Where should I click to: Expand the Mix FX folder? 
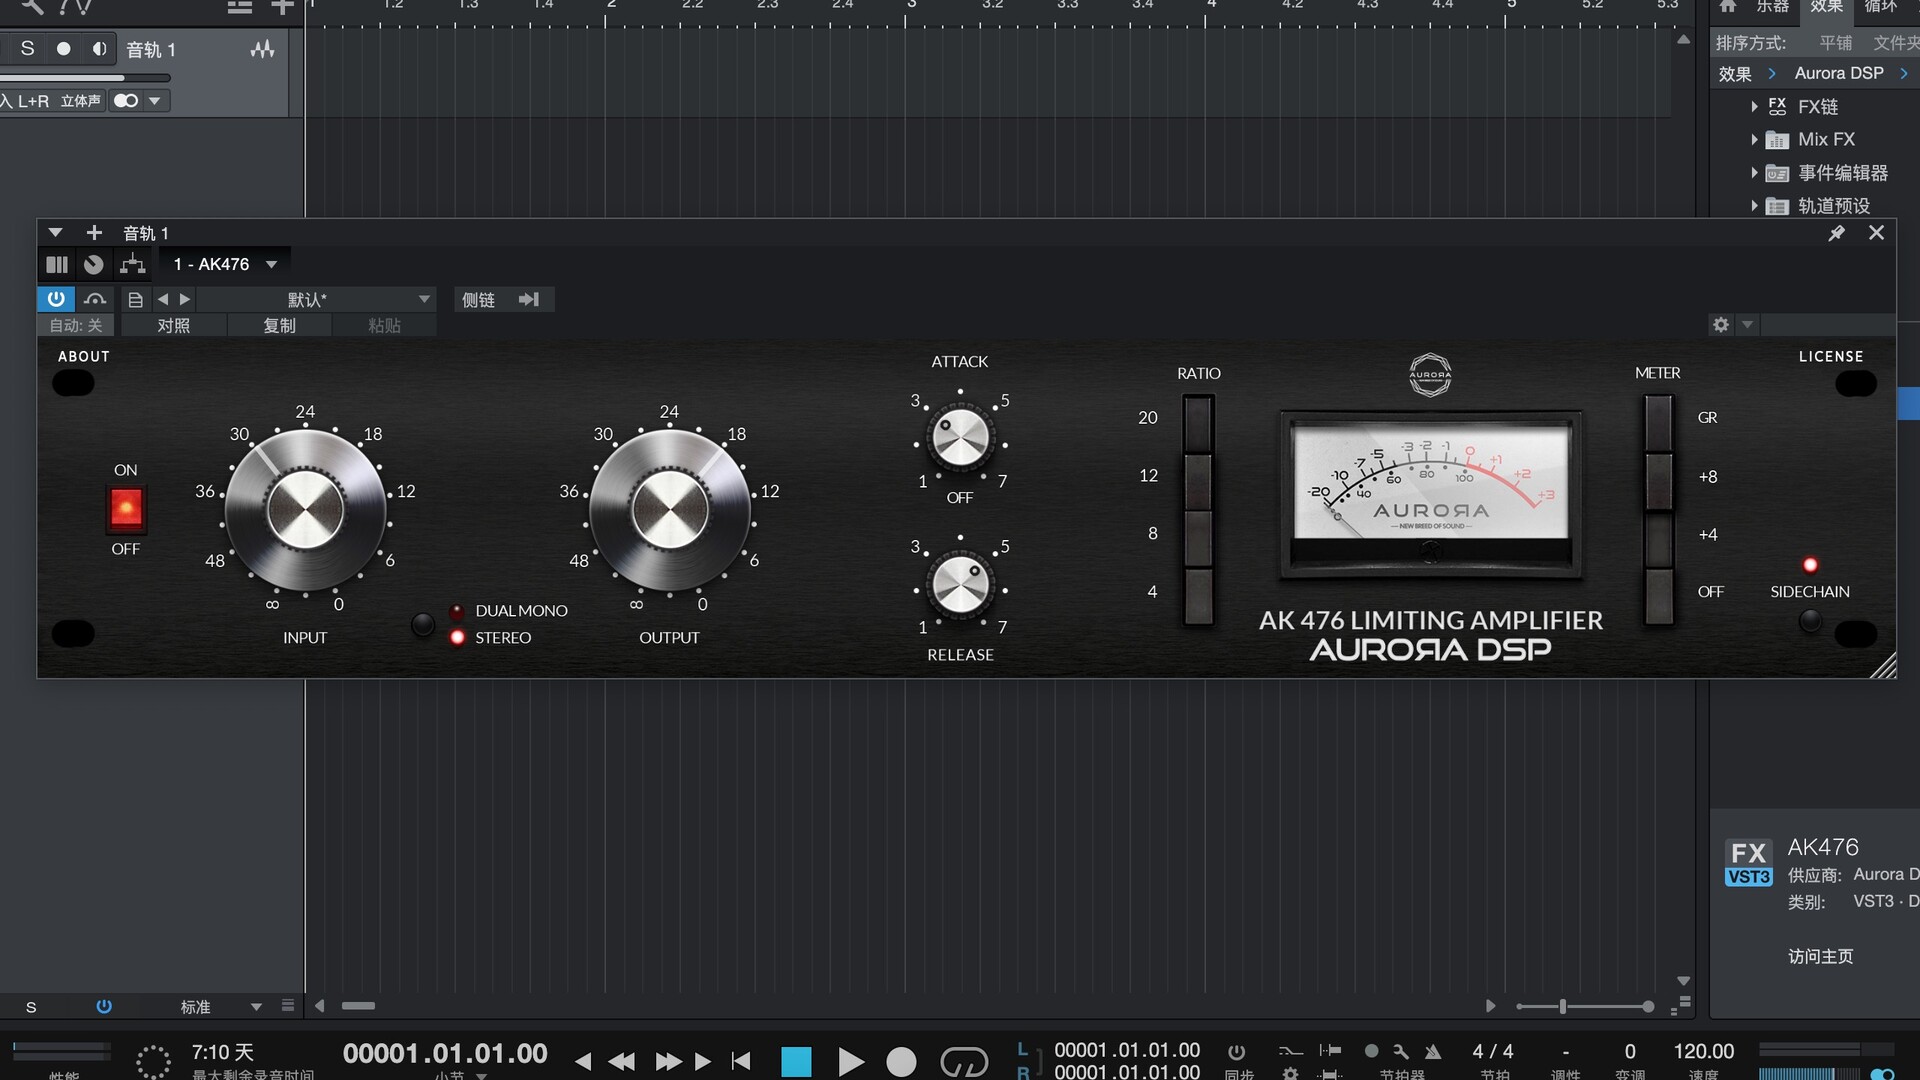point(1754,139)
